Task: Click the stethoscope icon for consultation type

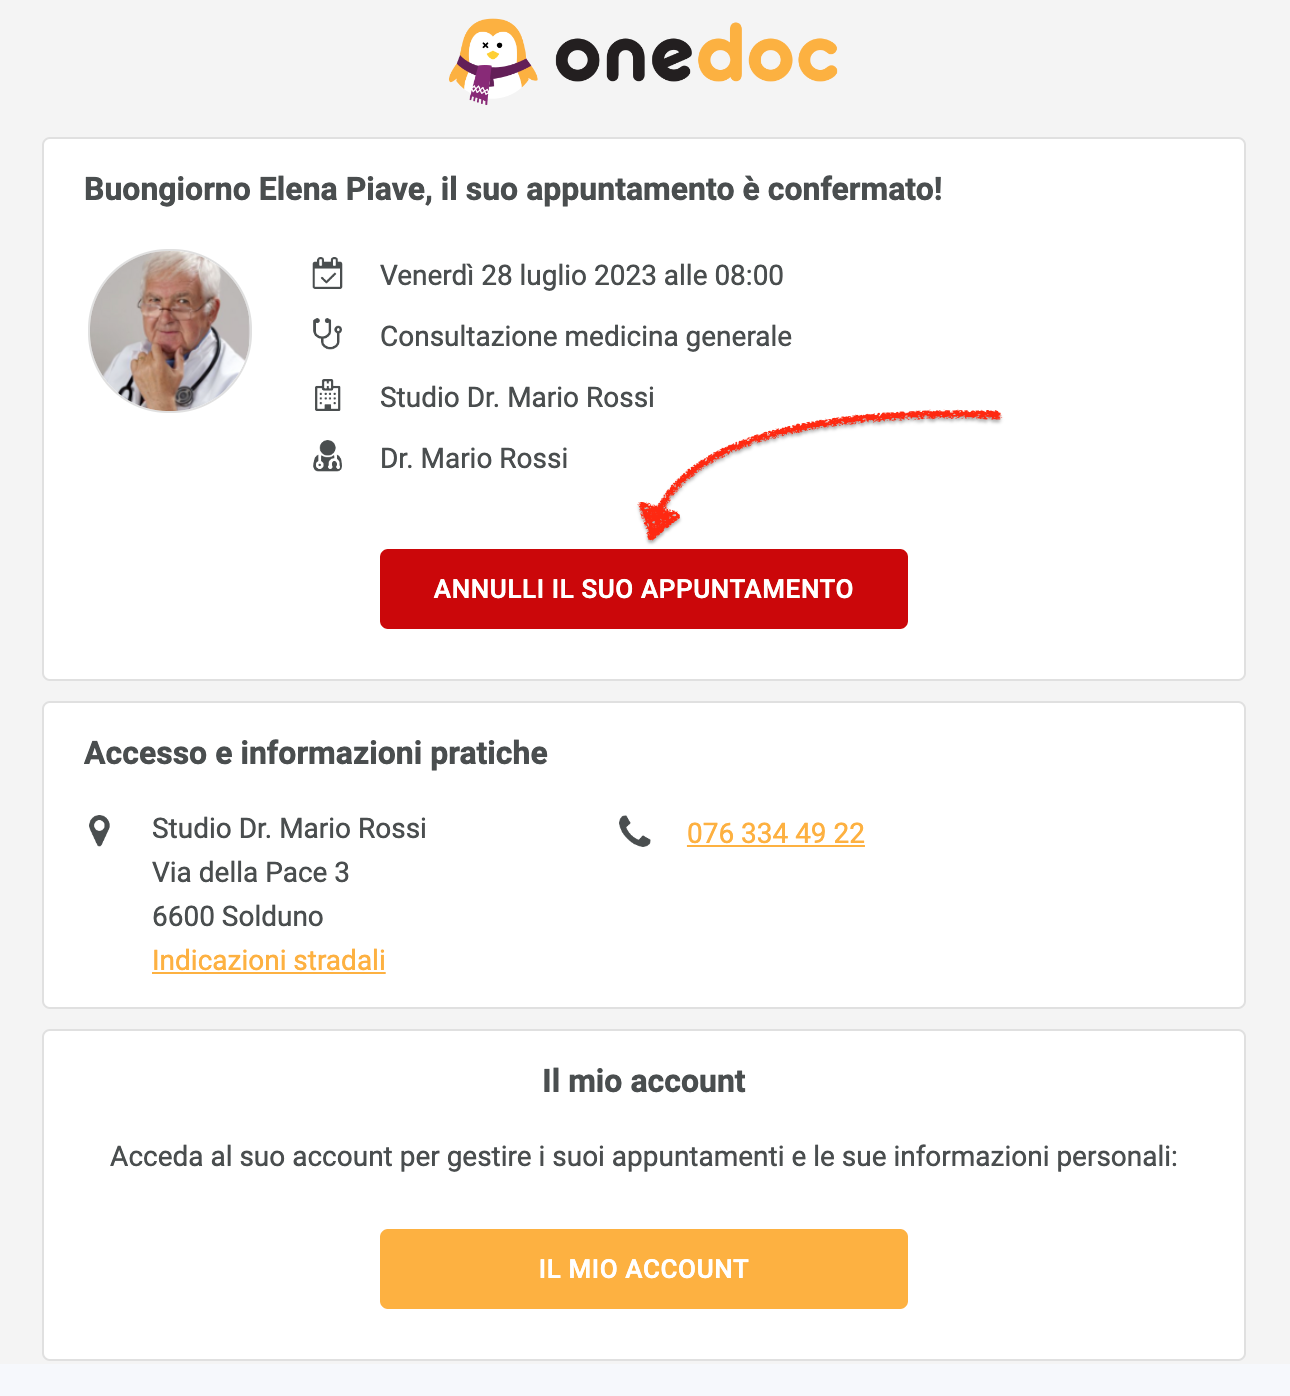Action: (x=327, y=334)
